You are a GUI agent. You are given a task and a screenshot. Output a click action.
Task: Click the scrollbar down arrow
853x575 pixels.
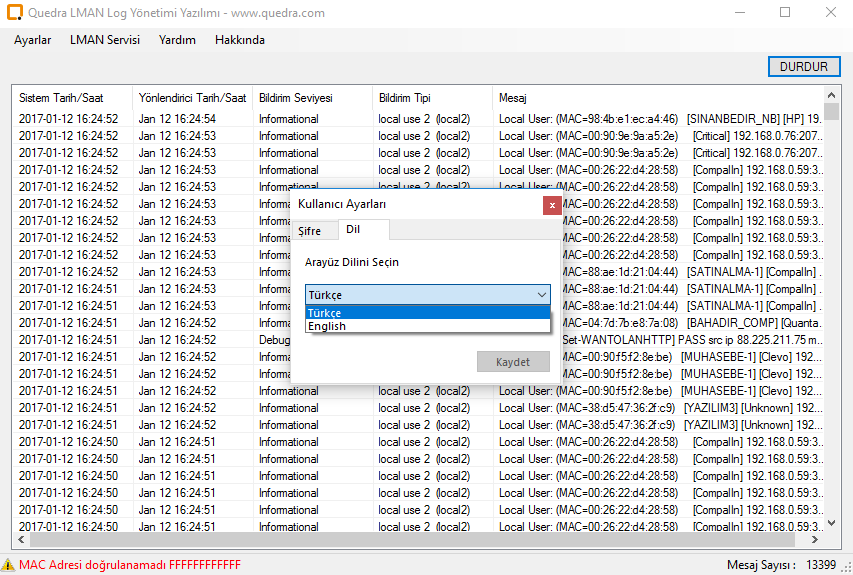tap(831, 522)
